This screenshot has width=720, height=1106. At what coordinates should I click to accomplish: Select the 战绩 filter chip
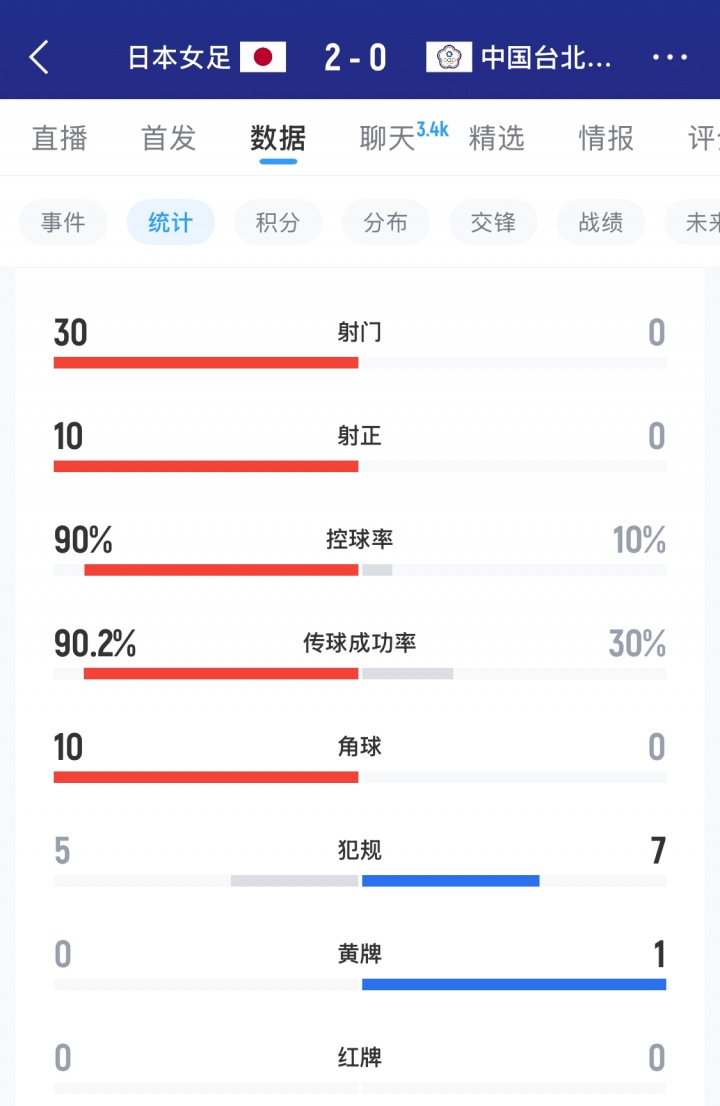pyautogui.click(x=601, y=222)
